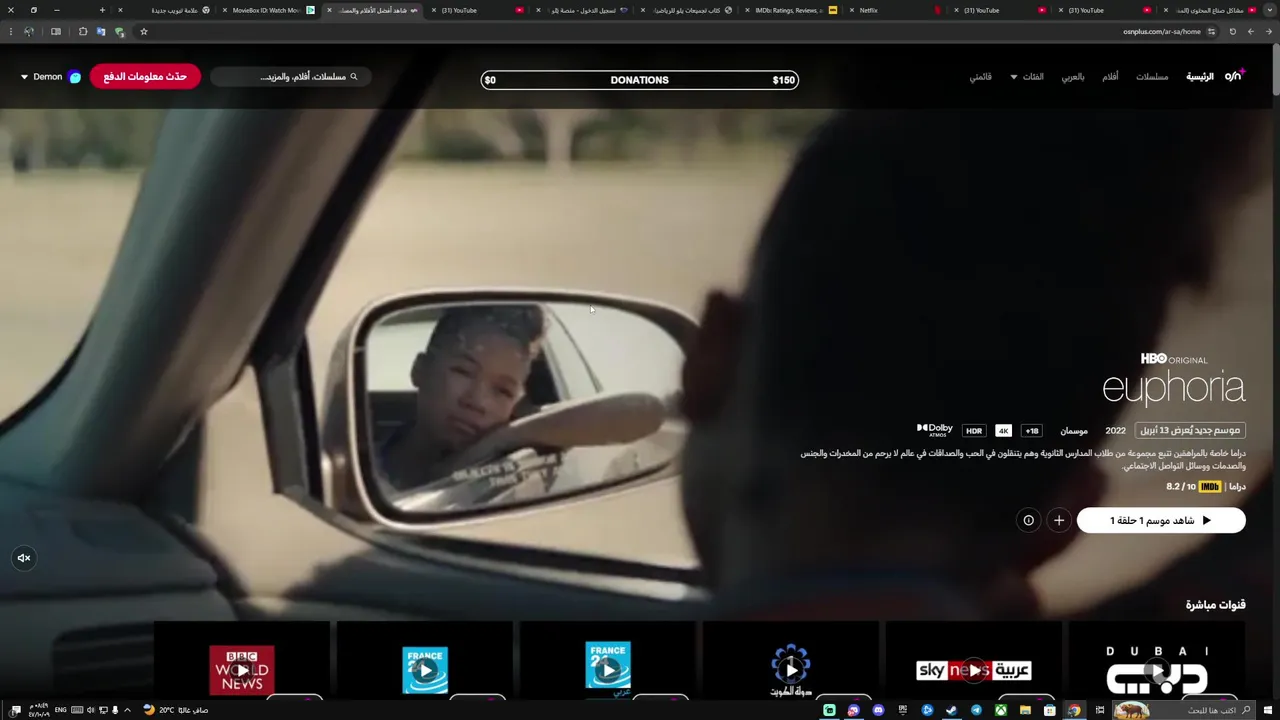
Task: Open Xbox app from the taskbar
Action: click(1001, 710)
